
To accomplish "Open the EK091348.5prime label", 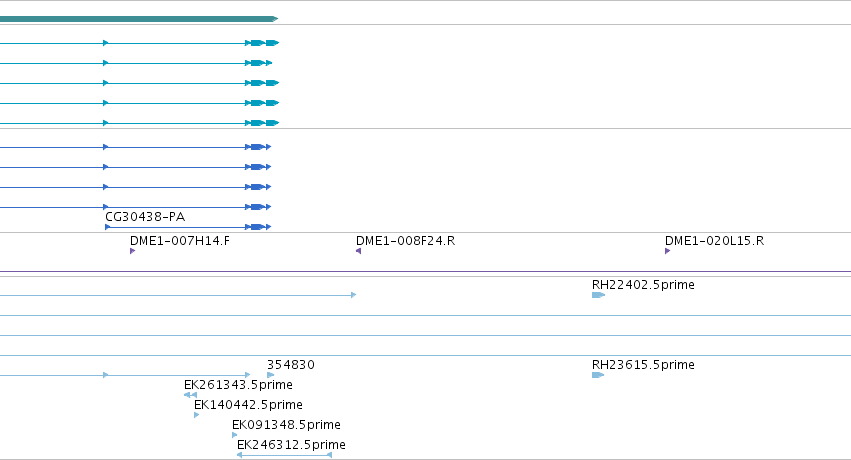I will point(286,425).
